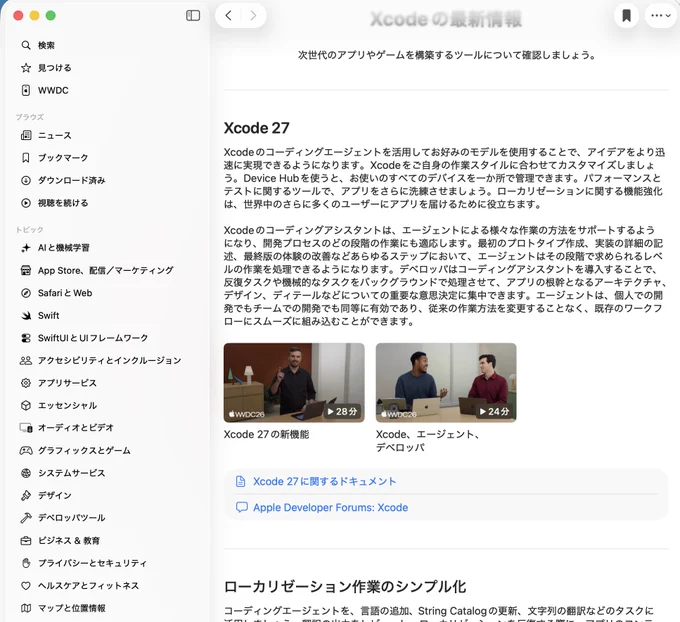The width and height of the screenshot is (680, 622).
Task: Click the ローカリゼーション作業のシンプル化 heading
Action: (x=345, y=586)
